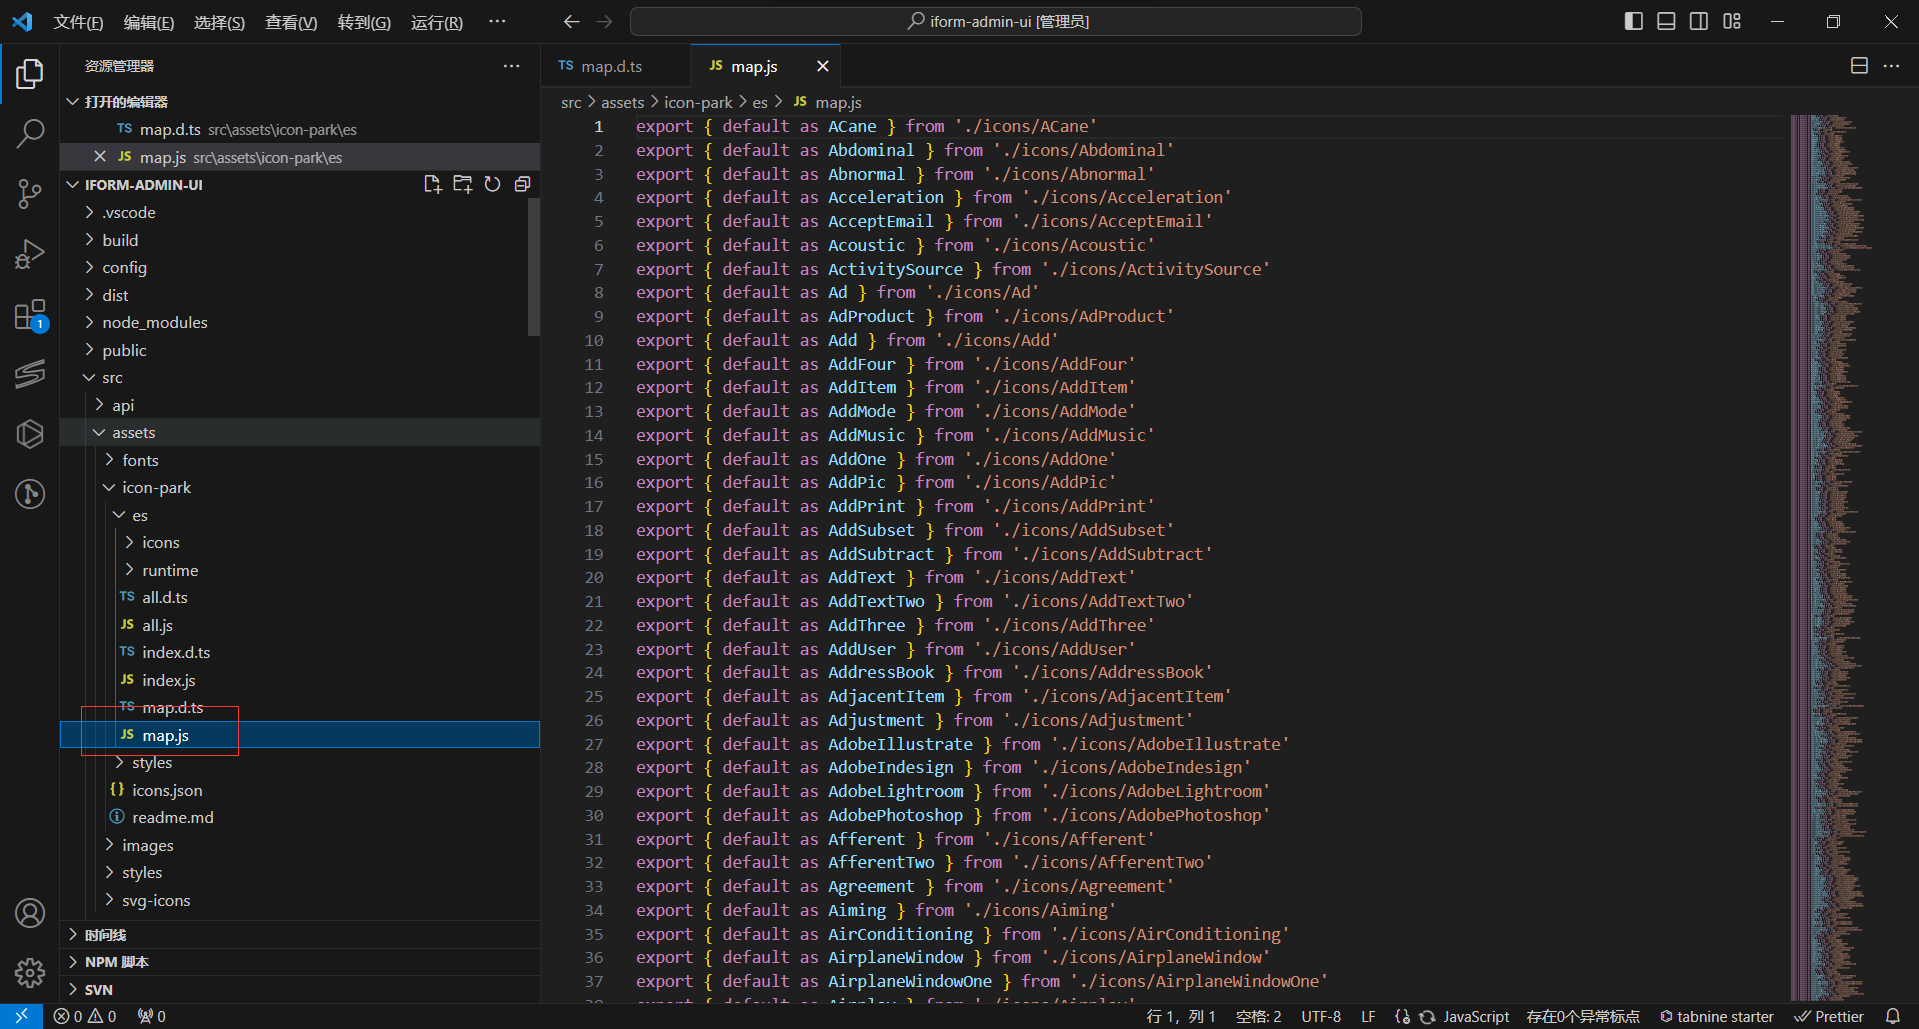Expand the node_modules folder
The width and height of the screenshot is (1919, 1029).
coord(154,322)
